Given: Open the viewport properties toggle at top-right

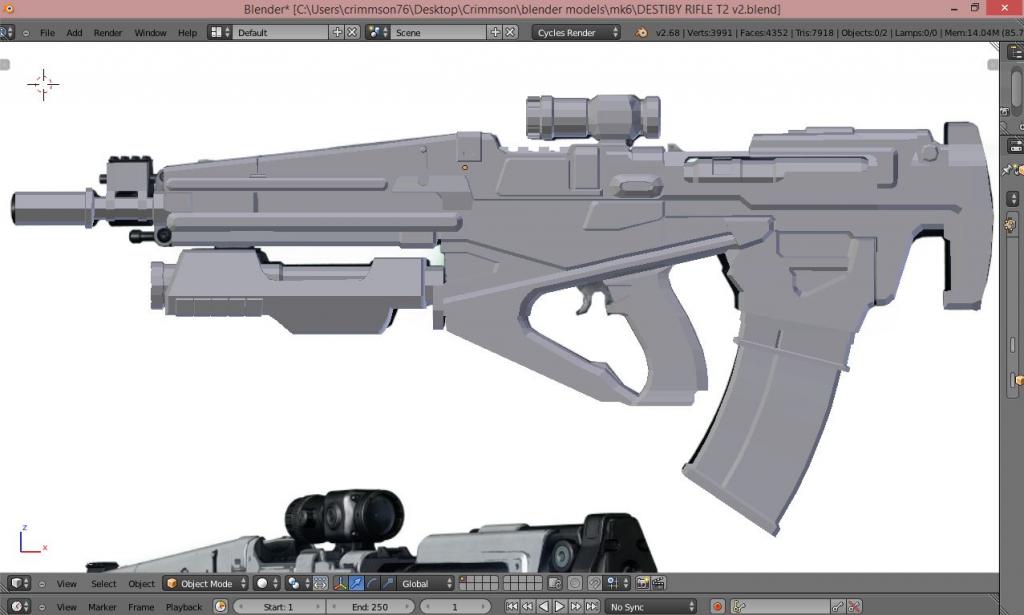Looking at the screenshot, I should 993,65.
